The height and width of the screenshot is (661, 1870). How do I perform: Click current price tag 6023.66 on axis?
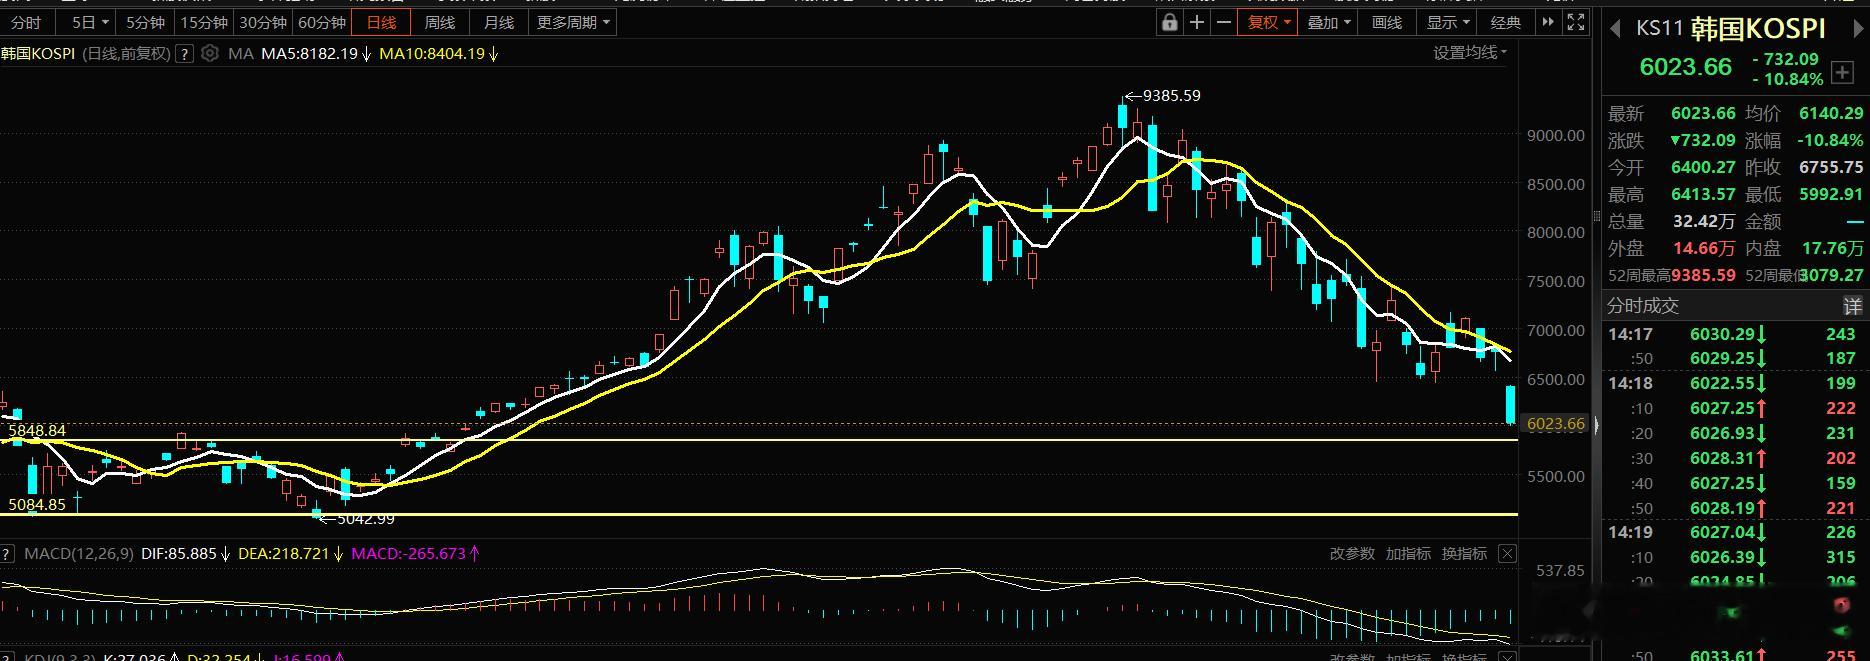tap(1555, 424)
